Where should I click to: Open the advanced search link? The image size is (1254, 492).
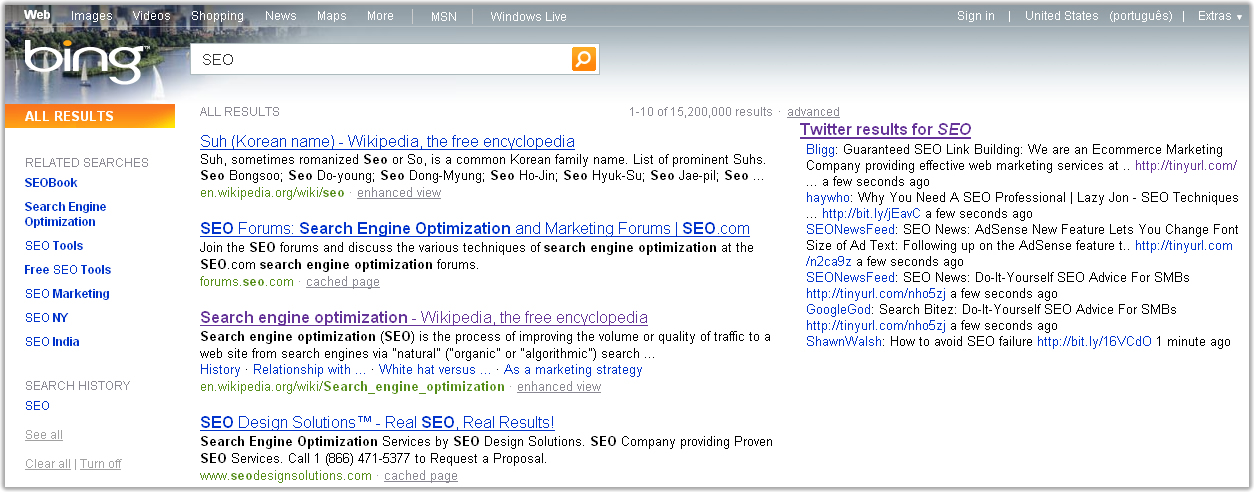(813, 112)
